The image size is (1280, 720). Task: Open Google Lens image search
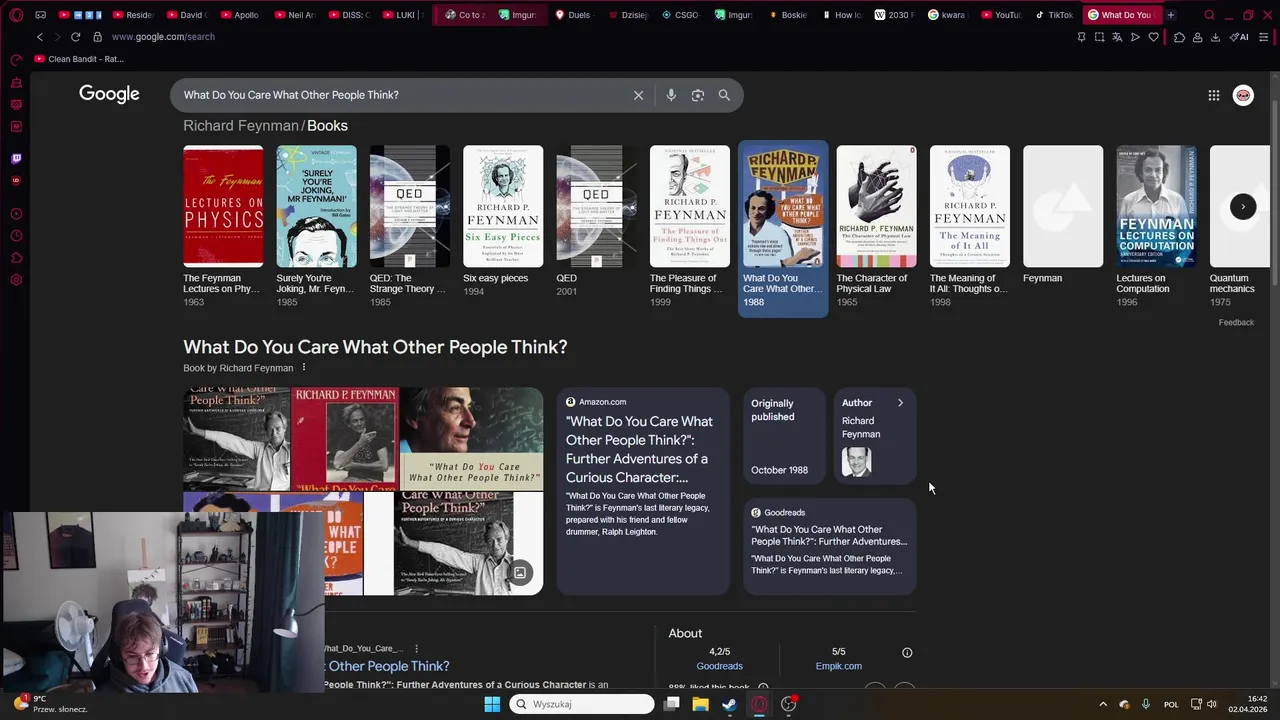698,95
